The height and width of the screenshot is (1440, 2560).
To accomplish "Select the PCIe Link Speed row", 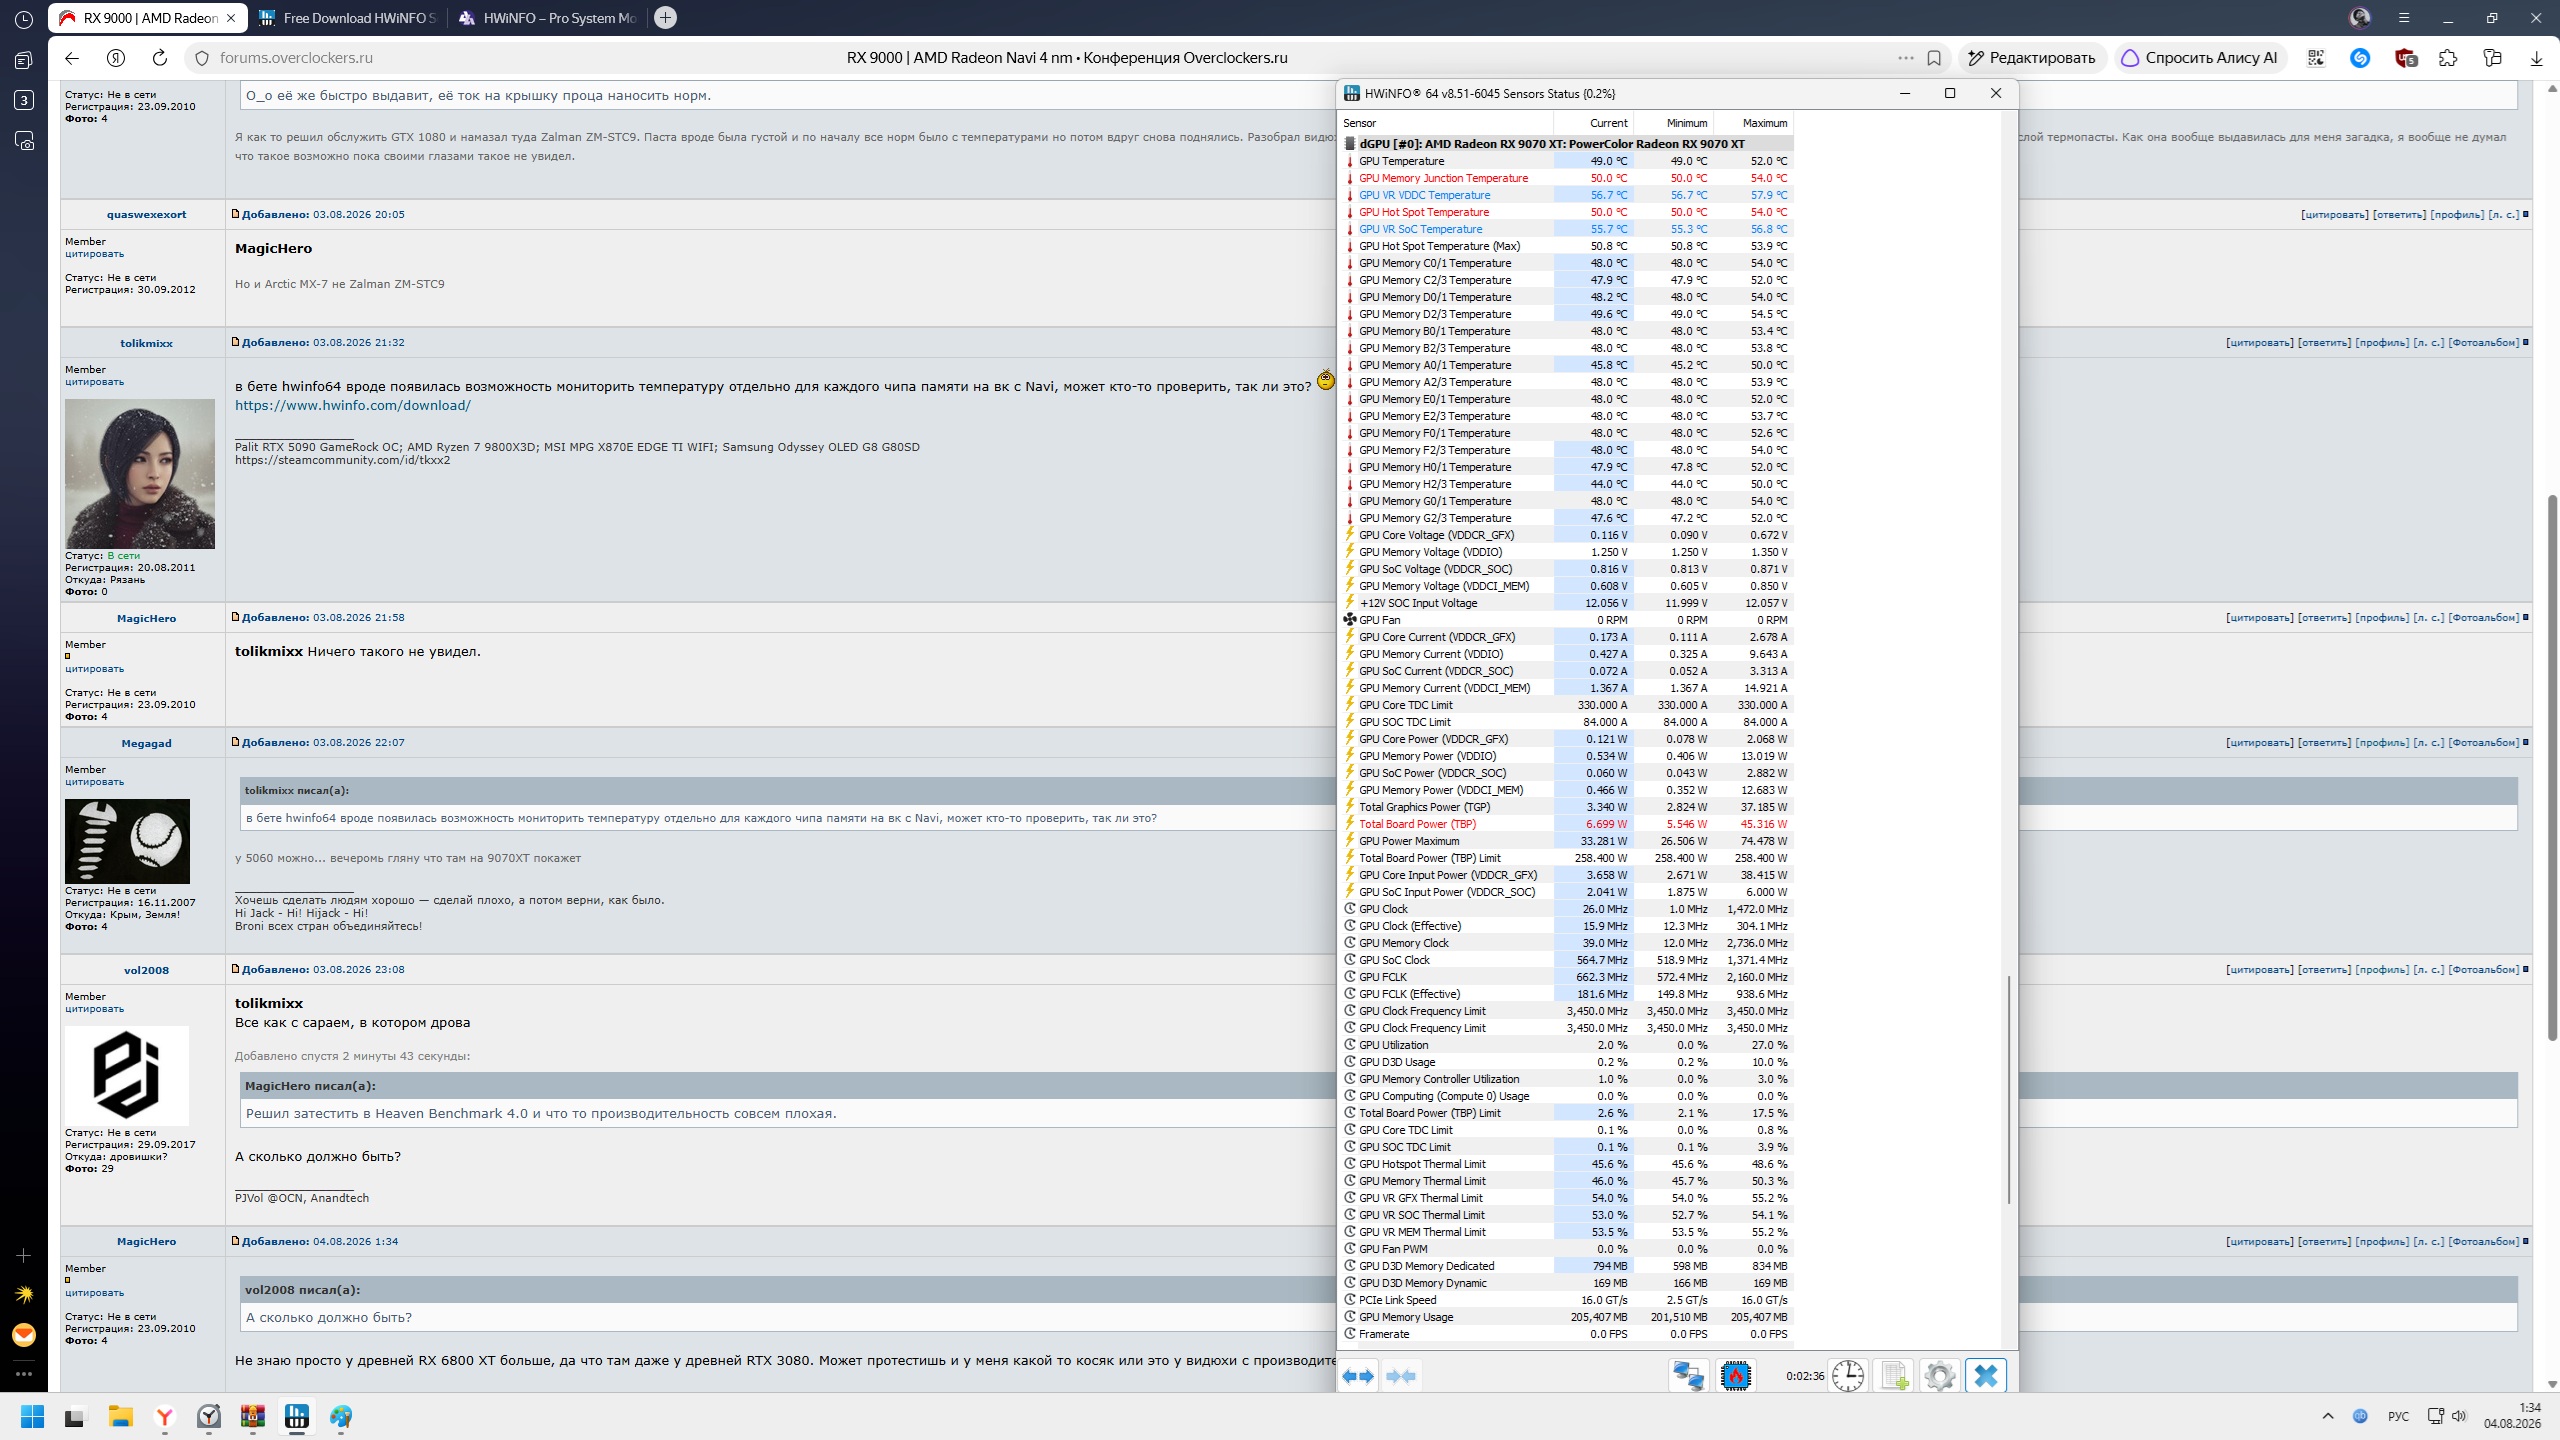I will tap(1567, 1300).
